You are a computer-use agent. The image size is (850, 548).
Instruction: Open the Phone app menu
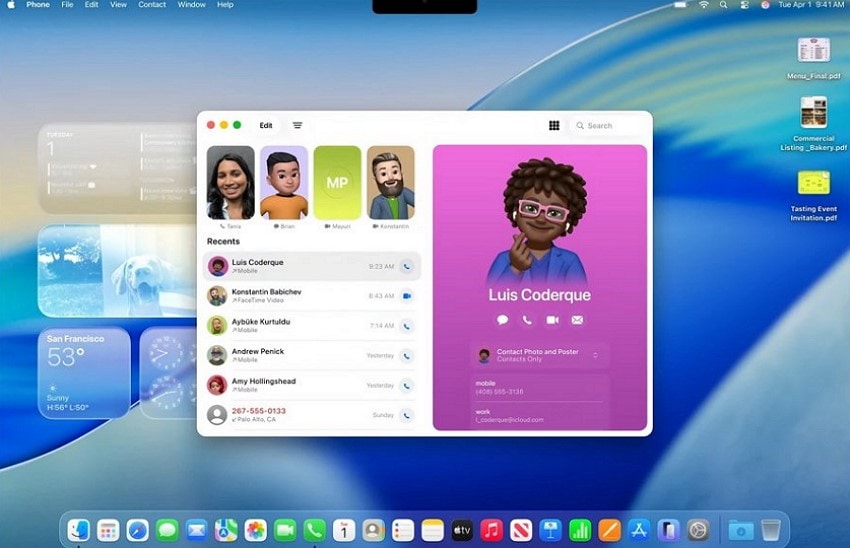coord(38,4)
